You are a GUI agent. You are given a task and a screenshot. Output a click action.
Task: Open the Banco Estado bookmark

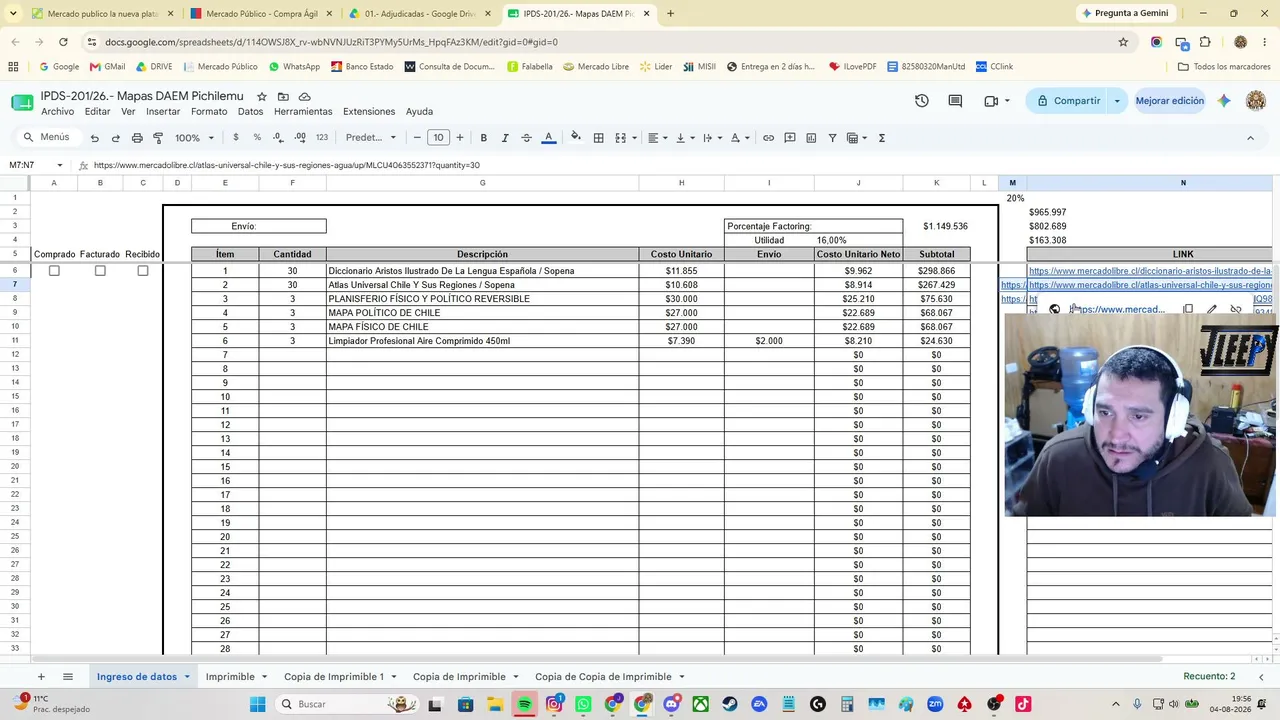pyautogui.click(x=361, y=67)
